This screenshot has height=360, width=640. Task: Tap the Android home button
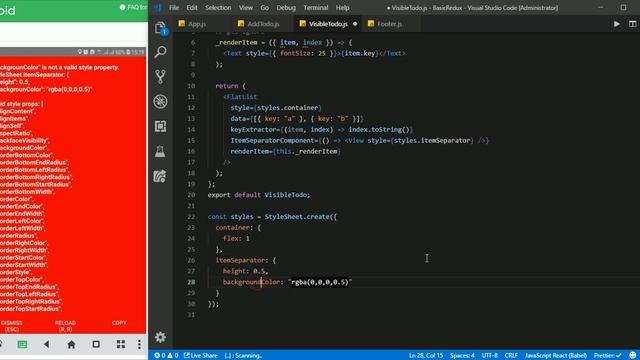(x=71, y=344)
